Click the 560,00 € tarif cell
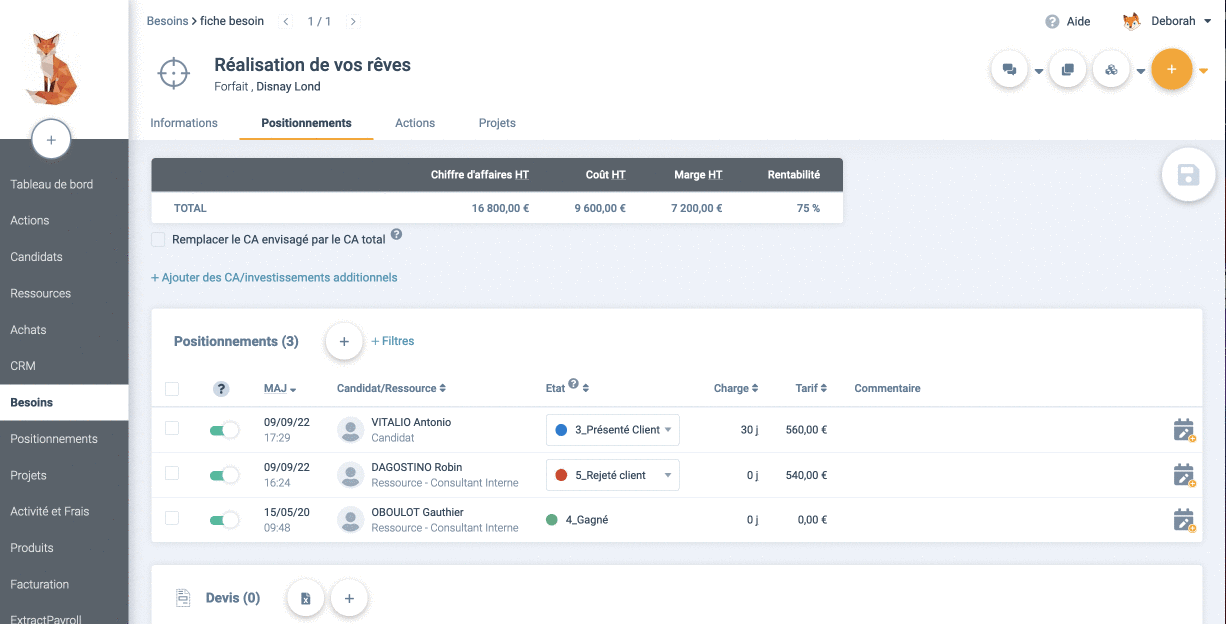The image size is (1226, 624). (806, 430)
